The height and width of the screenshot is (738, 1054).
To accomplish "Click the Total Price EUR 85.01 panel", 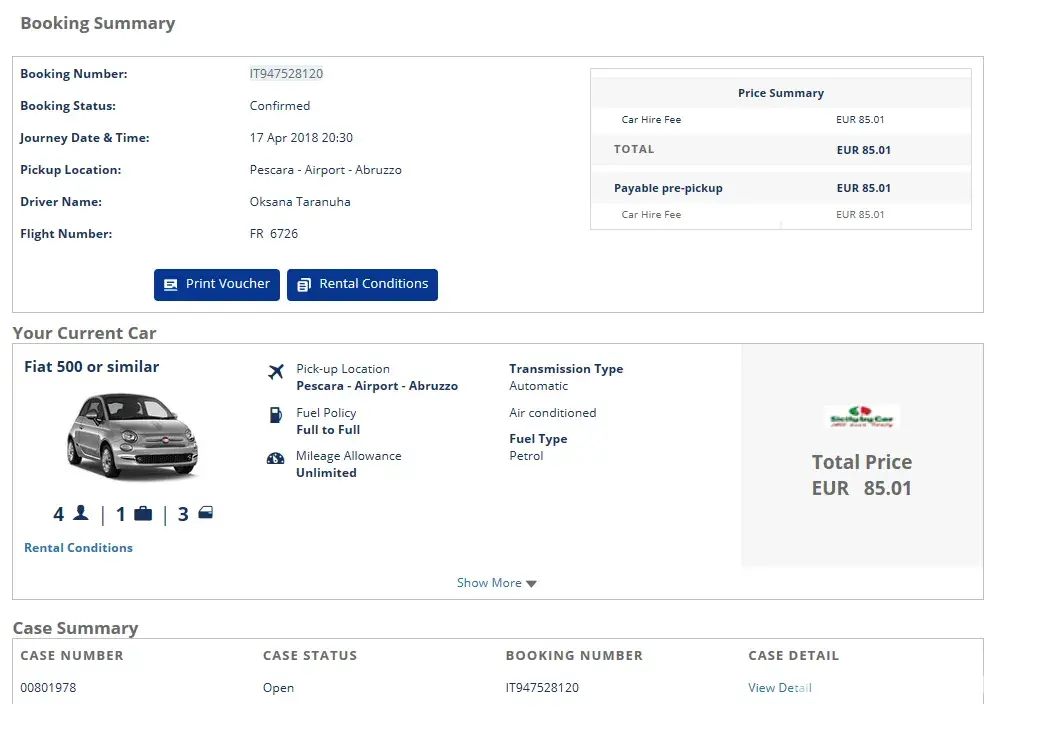I will 861,475.
